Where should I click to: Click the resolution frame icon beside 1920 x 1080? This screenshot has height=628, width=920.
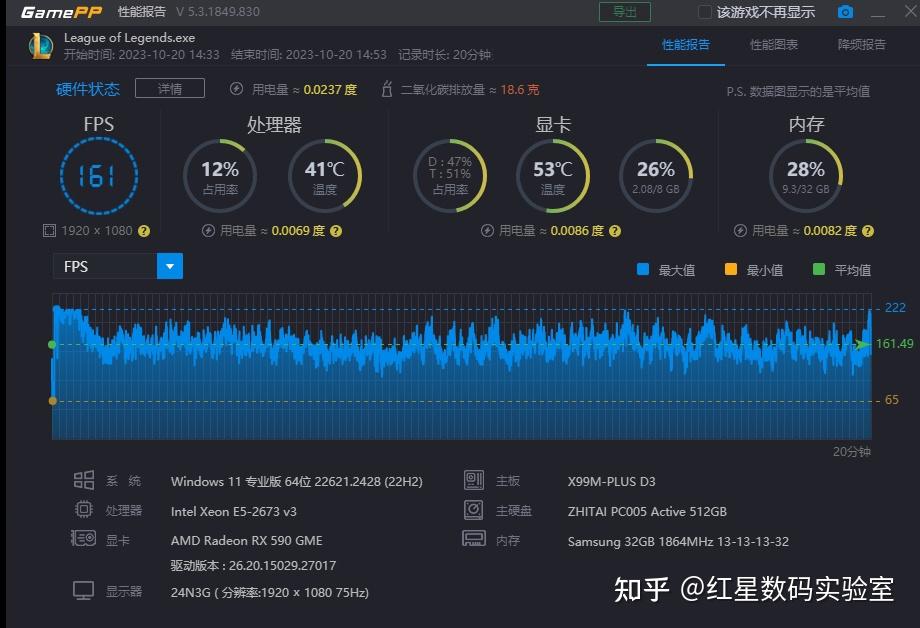coord(49,231)
